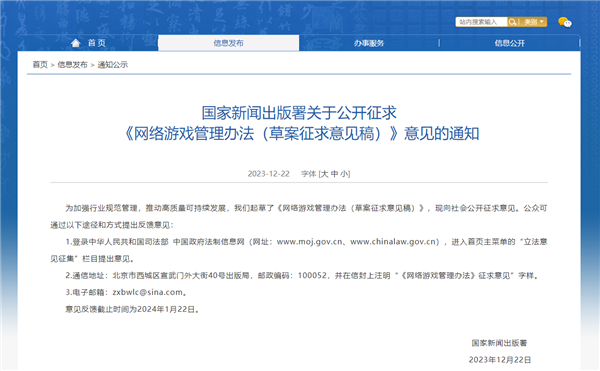Click the 字体 label
600x371 pixels.
[x=308, y=174]
